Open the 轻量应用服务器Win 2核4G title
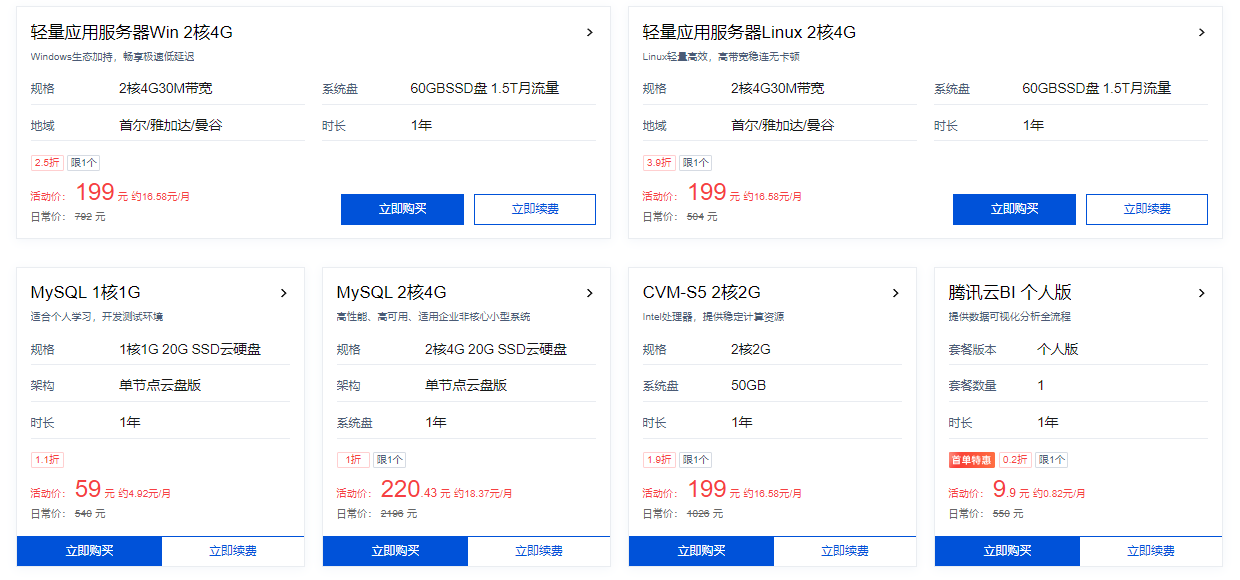The height and width of the screenshot is (580, 1240). [132, 32]
